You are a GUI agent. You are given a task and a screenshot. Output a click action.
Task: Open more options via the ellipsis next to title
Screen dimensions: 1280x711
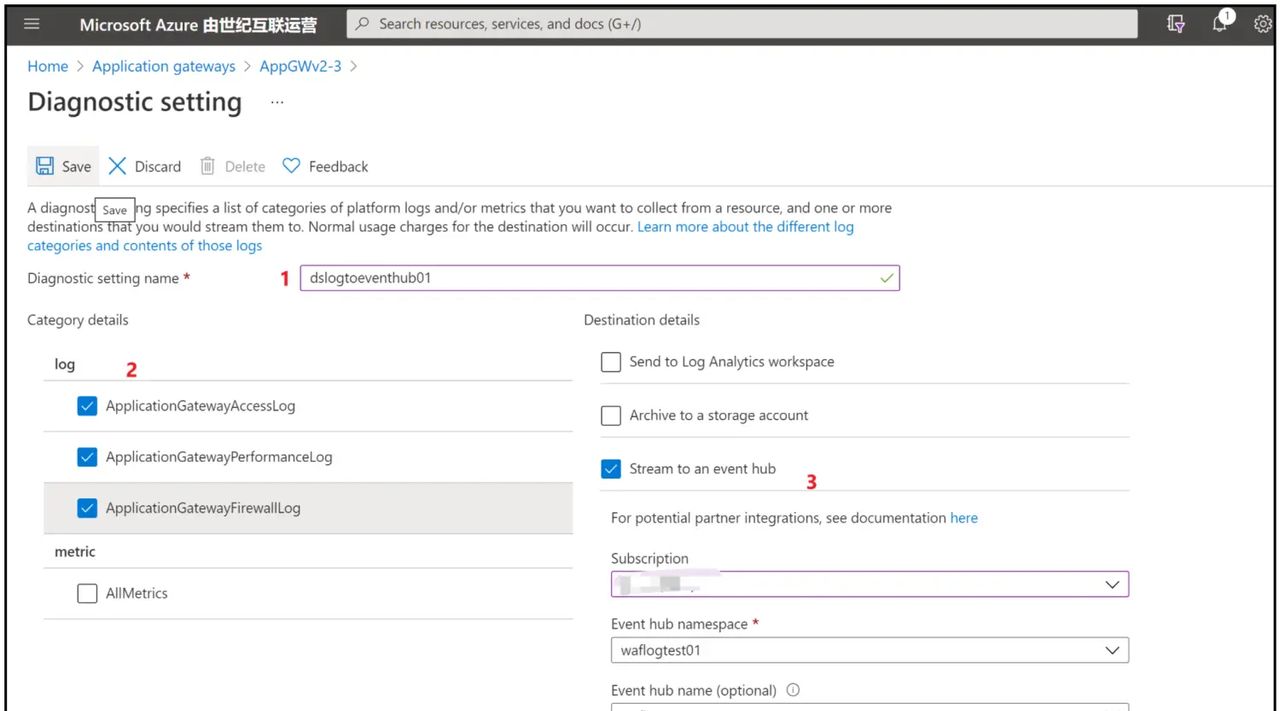pyautogui.click(x=277, y=100)
